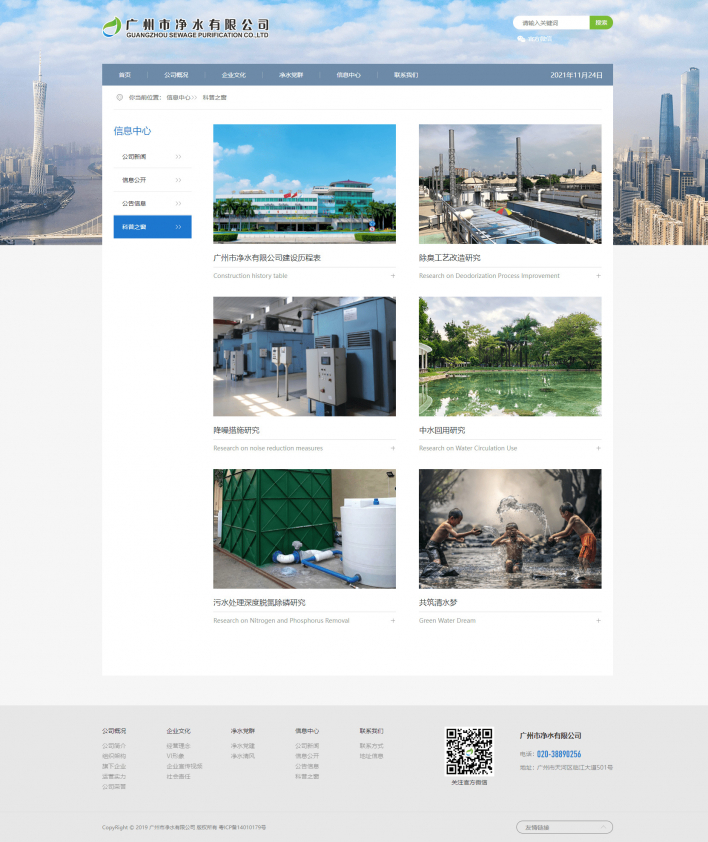The height and width of the screenshot is (842, 708).
Task: Click the plus icon beside Green Water Dream
Action: pyautogui.click(x=598, y=620)
